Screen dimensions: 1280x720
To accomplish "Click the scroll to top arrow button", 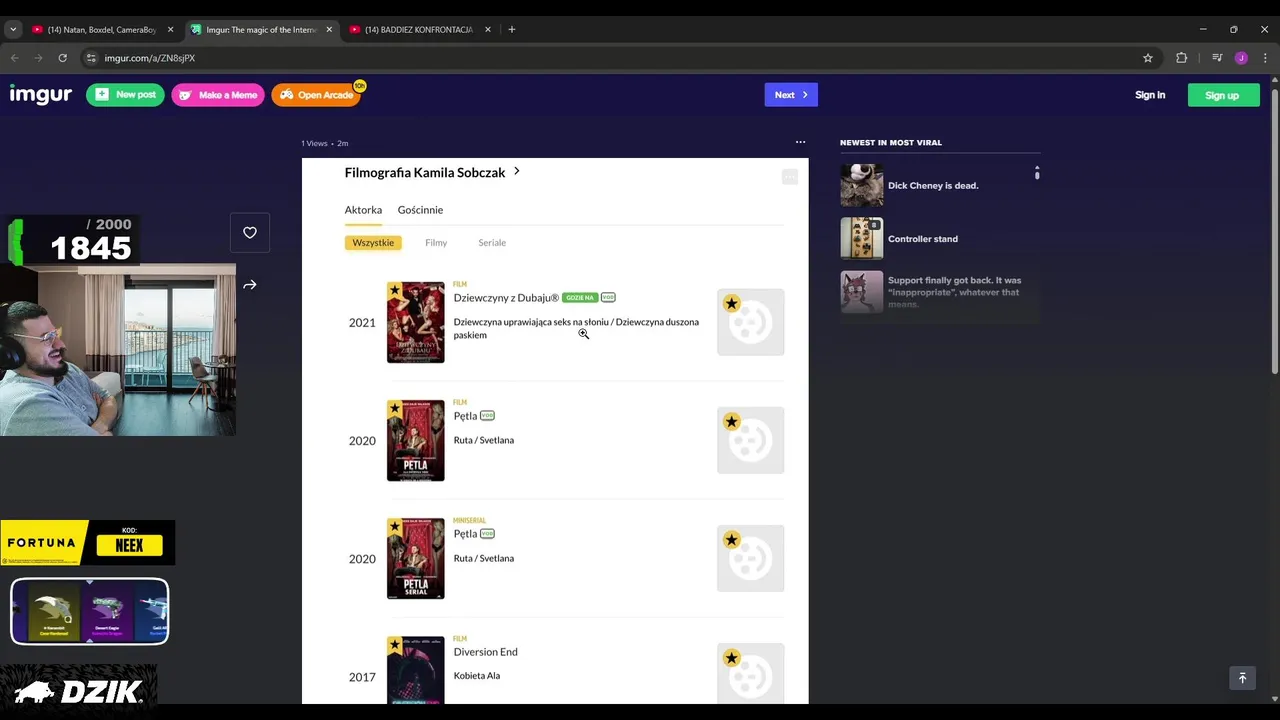I will tap(1242, 678).
